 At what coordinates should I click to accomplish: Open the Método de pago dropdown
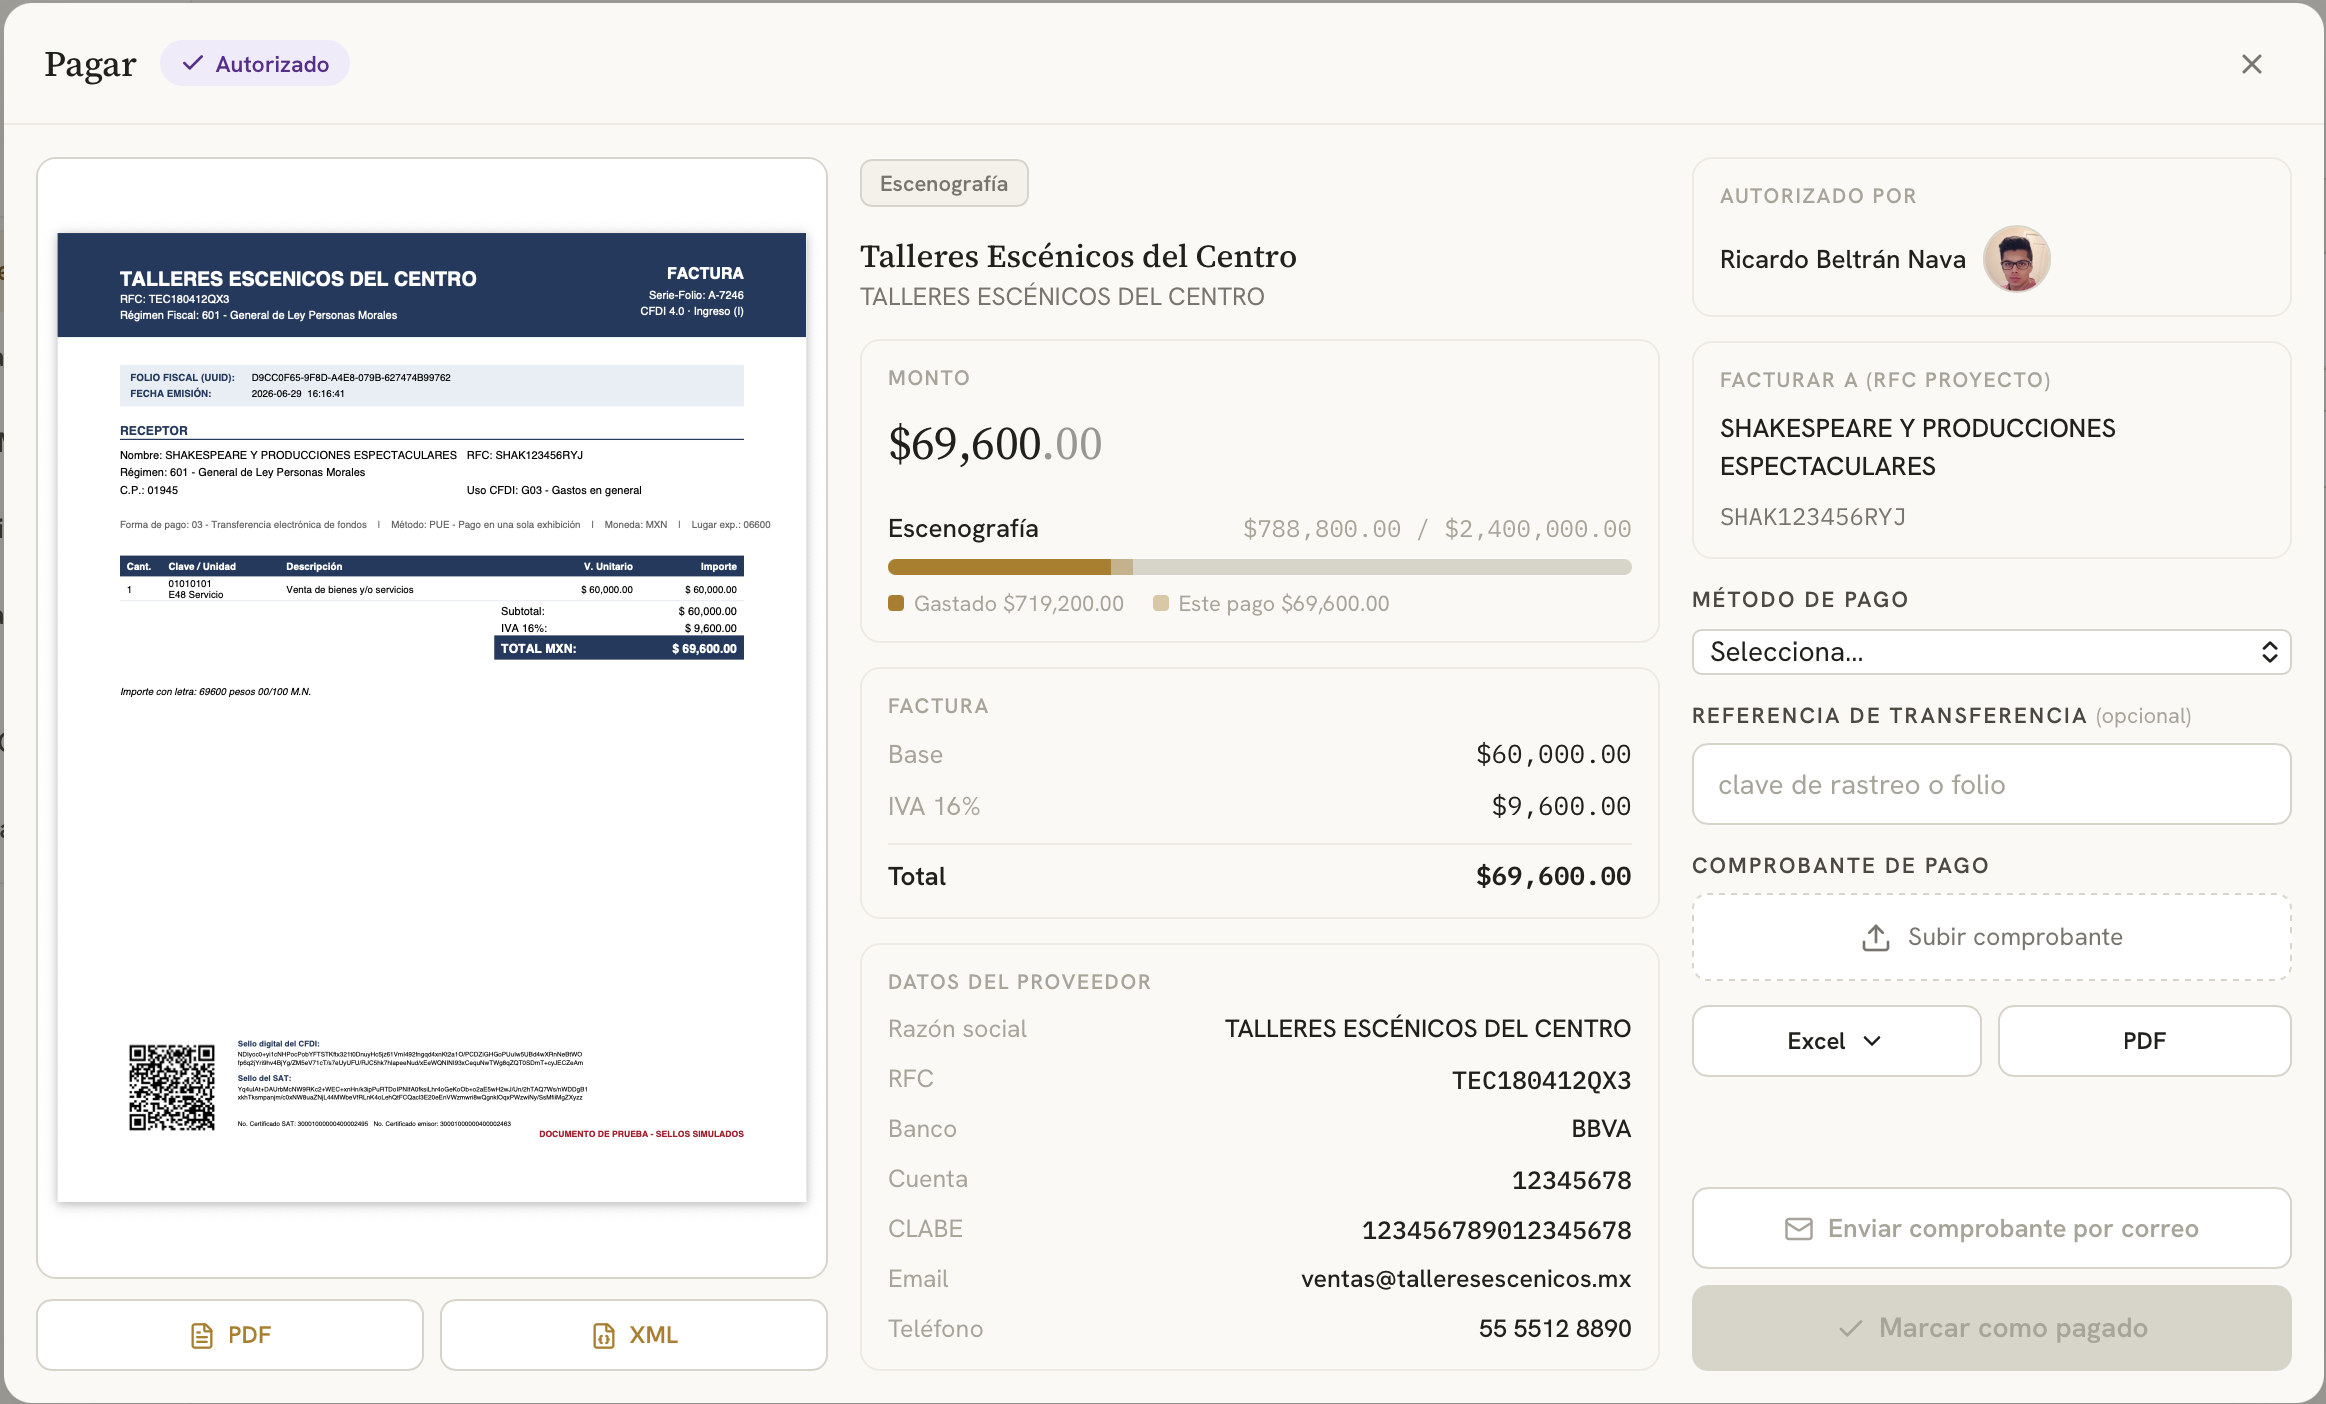[1991, 652]
